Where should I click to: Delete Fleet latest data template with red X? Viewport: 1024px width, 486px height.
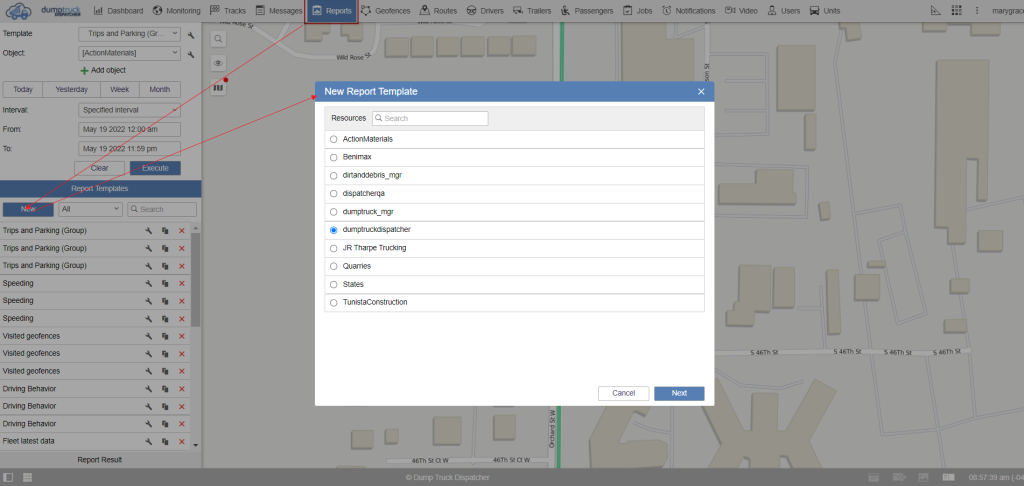coord(181,442)
